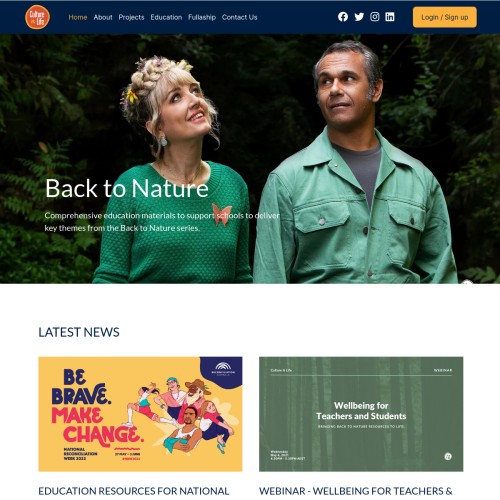500x500 pixels.
Task: Click the hero description about education materials
Action: pos(162,222)
